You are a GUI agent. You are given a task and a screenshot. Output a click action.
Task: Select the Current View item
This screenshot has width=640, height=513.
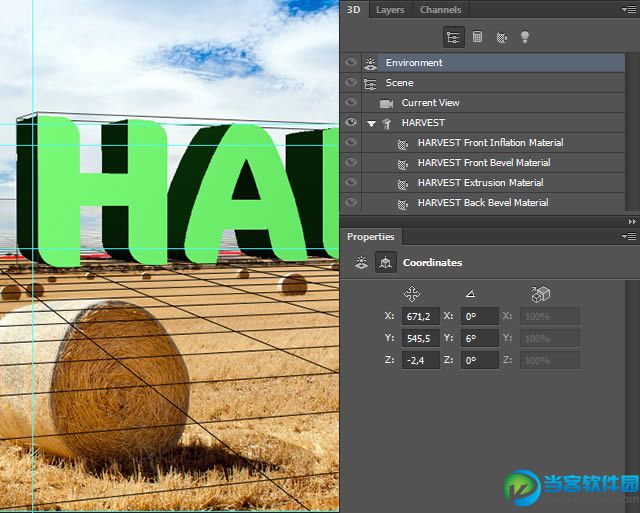(x=430, y=102)
